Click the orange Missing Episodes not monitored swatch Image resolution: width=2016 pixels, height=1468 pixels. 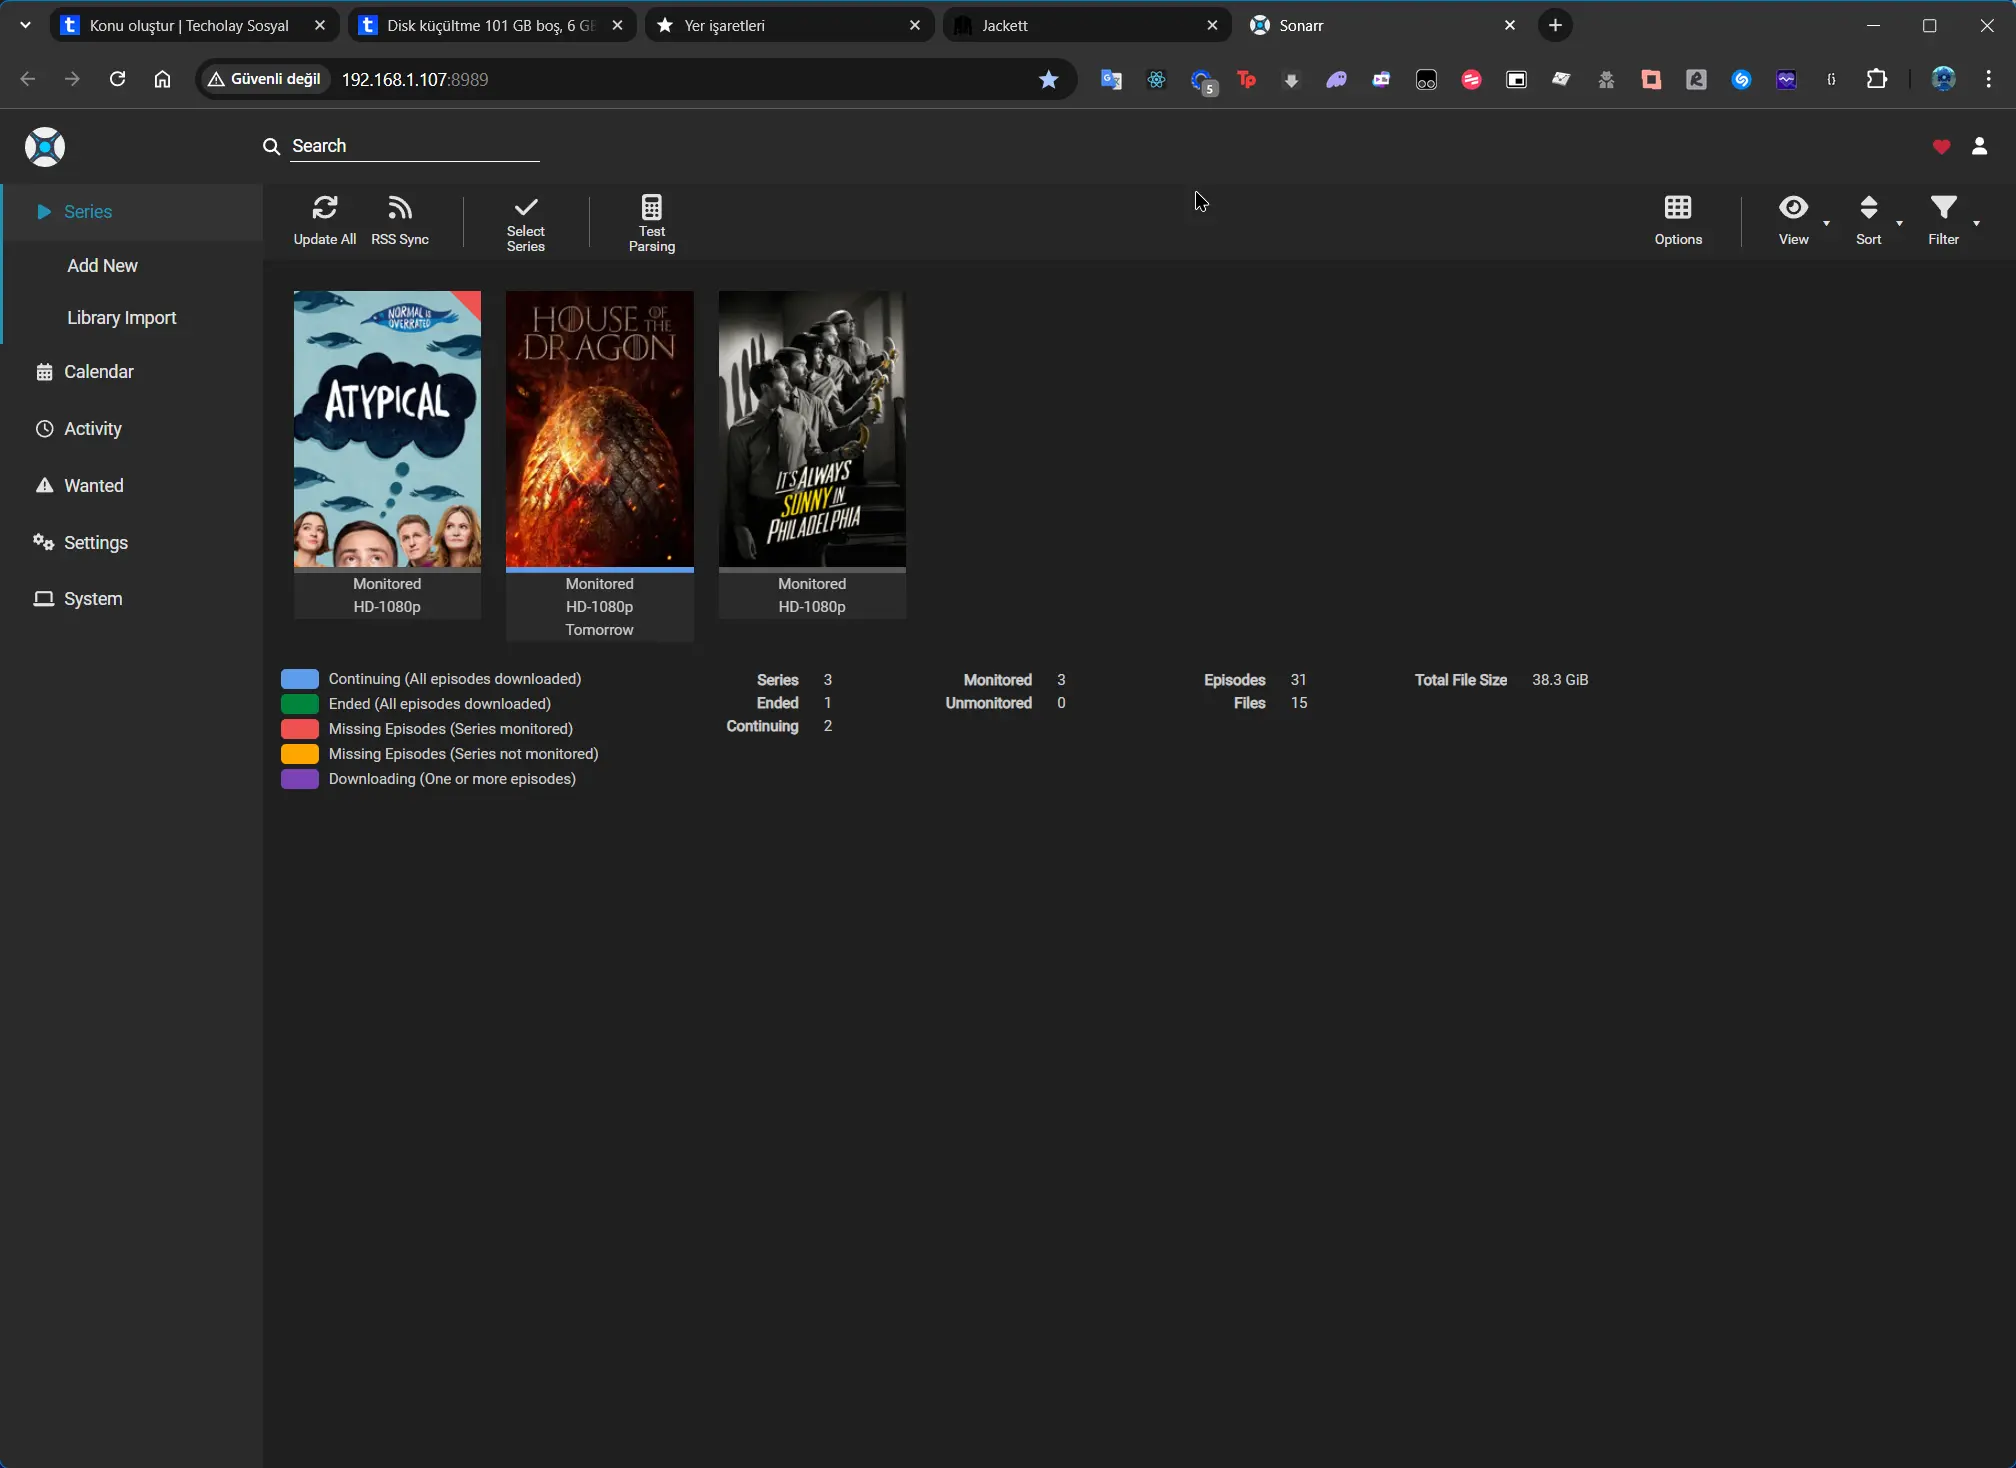[x=300, y=754]
